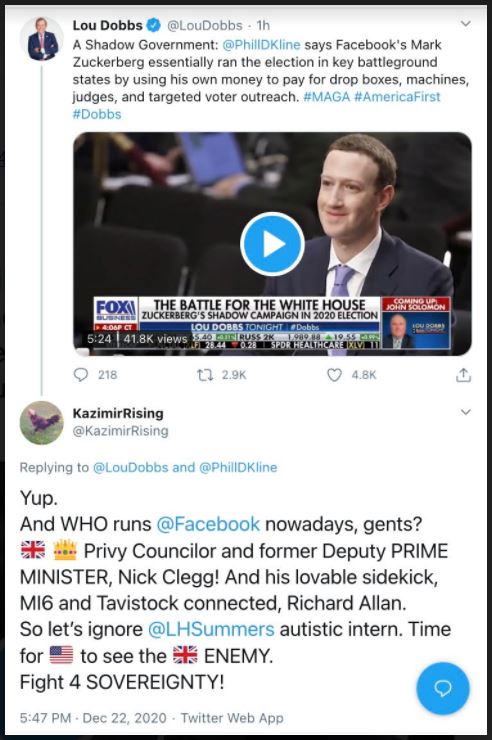Open the @Facebook mention in the reply
Viewport: 492px width, 740px height.
click(x=208, y=524)
